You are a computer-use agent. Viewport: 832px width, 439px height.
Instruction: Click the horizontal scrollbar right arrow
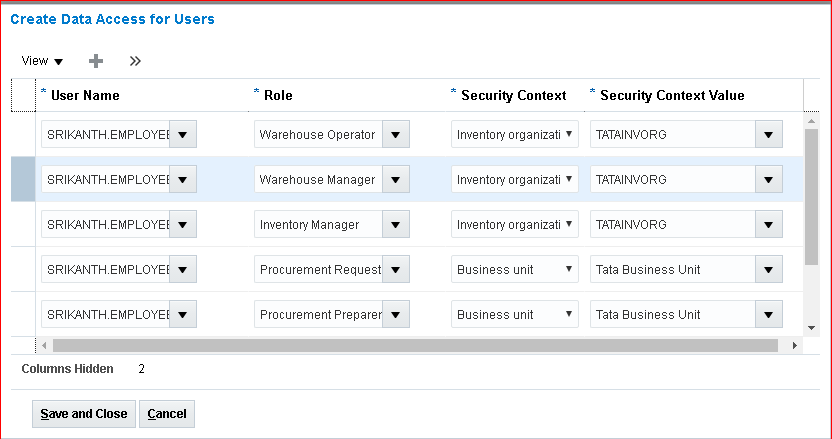click(795, 345)
